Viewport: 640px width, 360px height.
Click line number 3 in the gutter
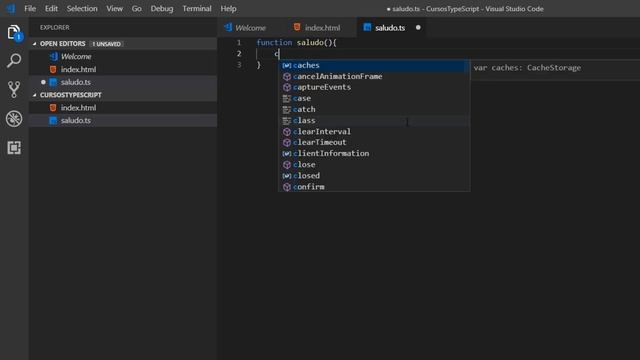pyautogui.click(x=239, y=64)
